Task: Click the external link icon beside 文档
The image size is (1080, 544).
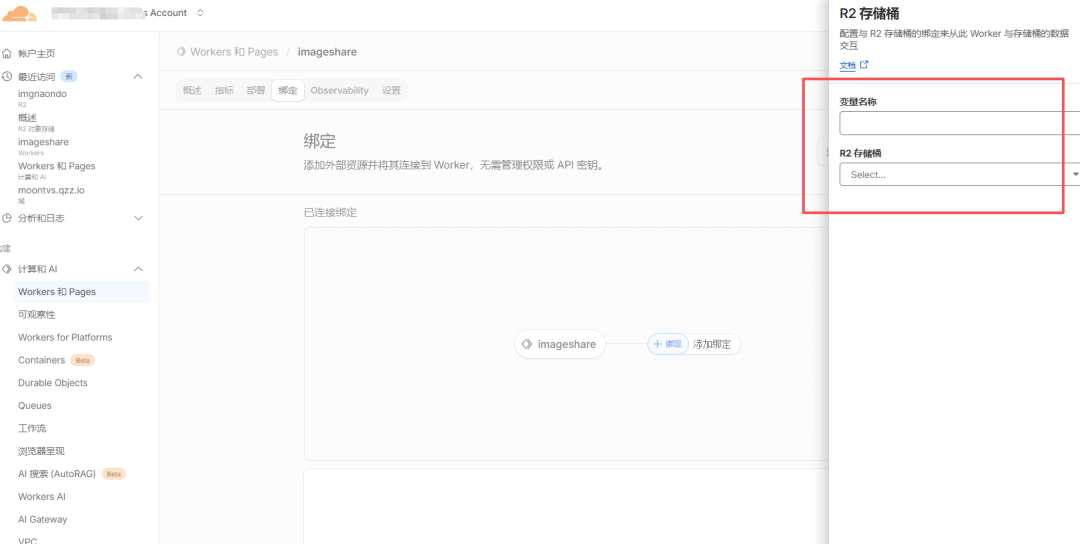Action: tap(864, 65)
